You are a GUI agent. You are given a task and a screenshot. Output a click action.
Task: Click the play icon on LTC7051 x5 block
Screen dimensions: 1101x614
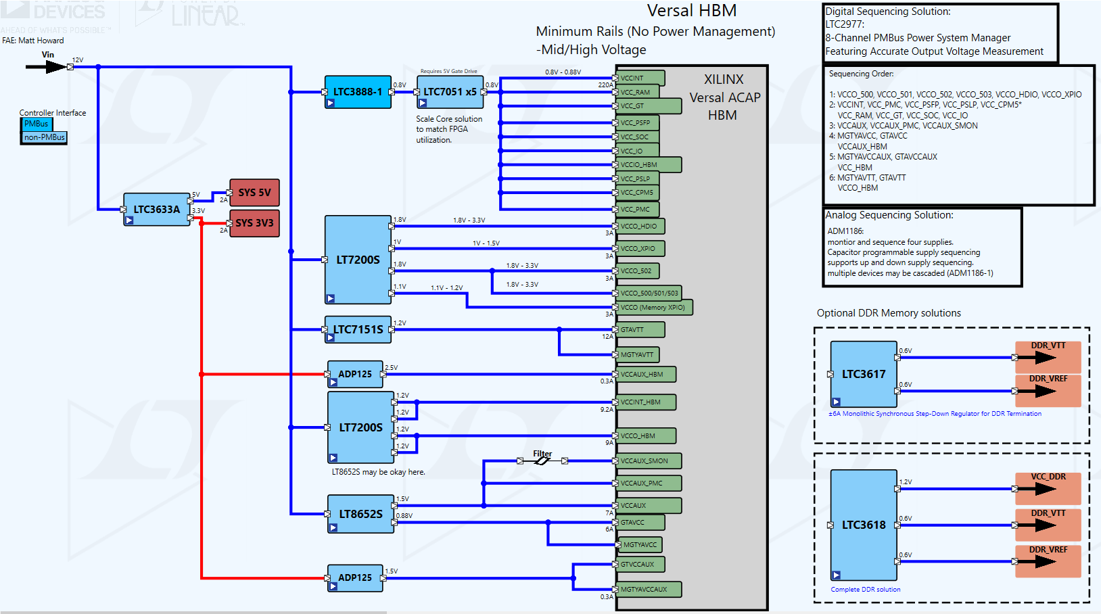(422, 103)
